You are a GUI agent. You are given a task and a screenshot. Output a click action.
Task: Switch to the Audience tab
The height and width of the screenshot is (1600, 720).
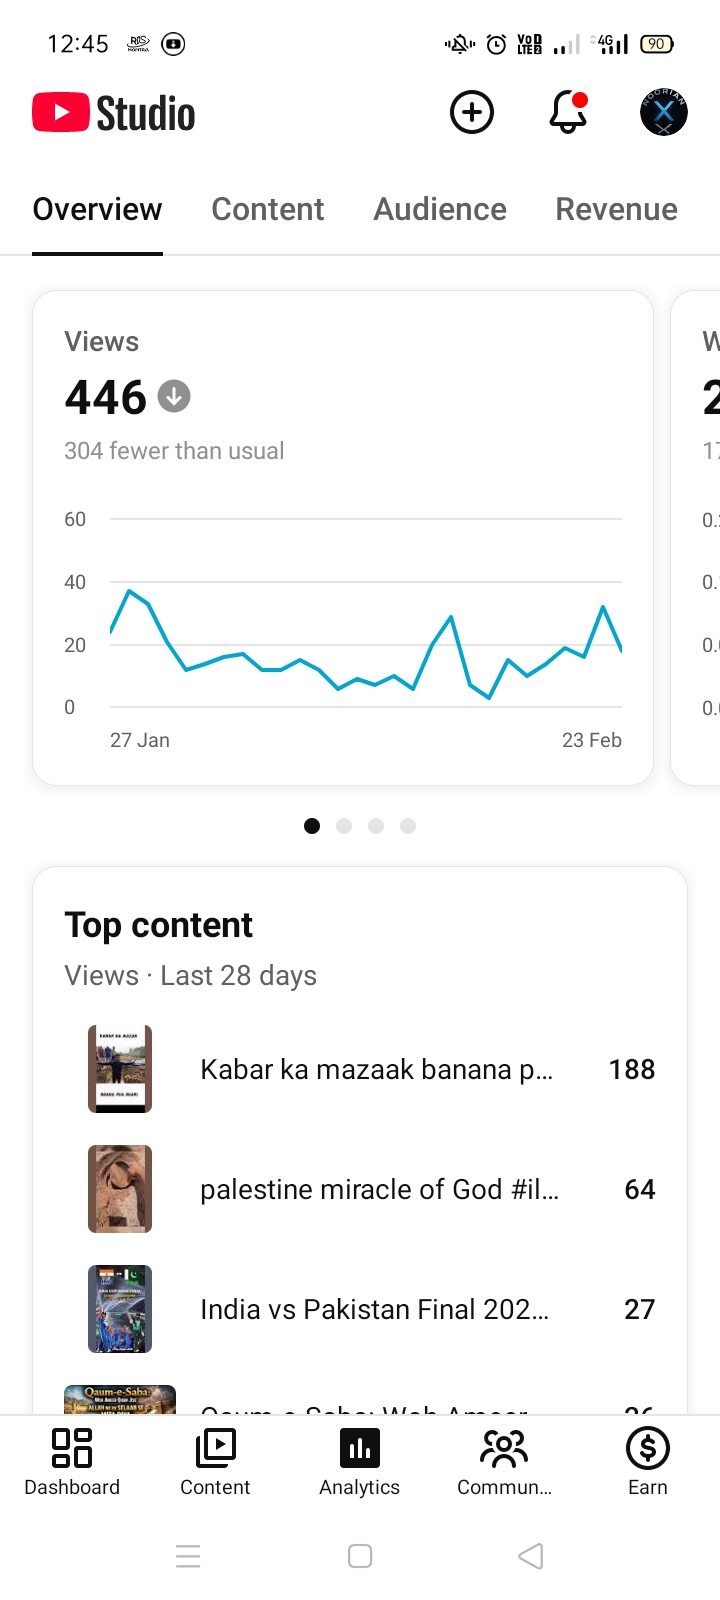tap(440, 209)
